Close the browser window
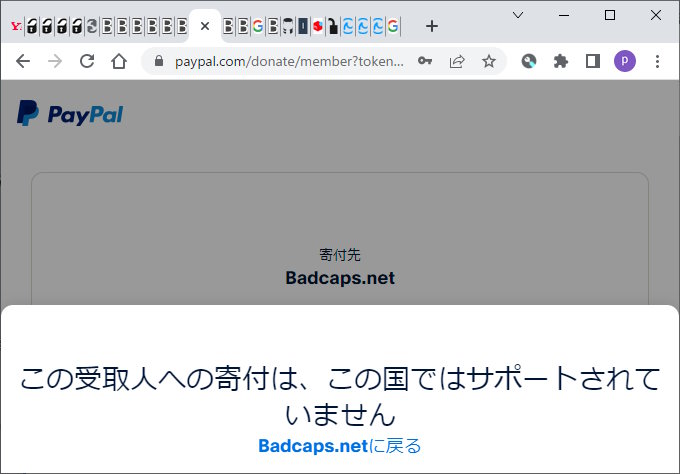The image size is (680, 474). pos(656,15)
